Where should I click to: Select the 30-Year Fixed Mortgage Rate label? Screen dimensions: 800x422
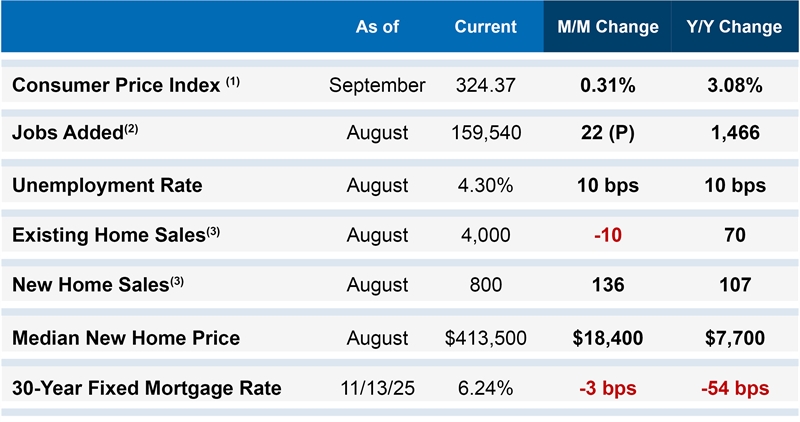[x=147, y=388]
